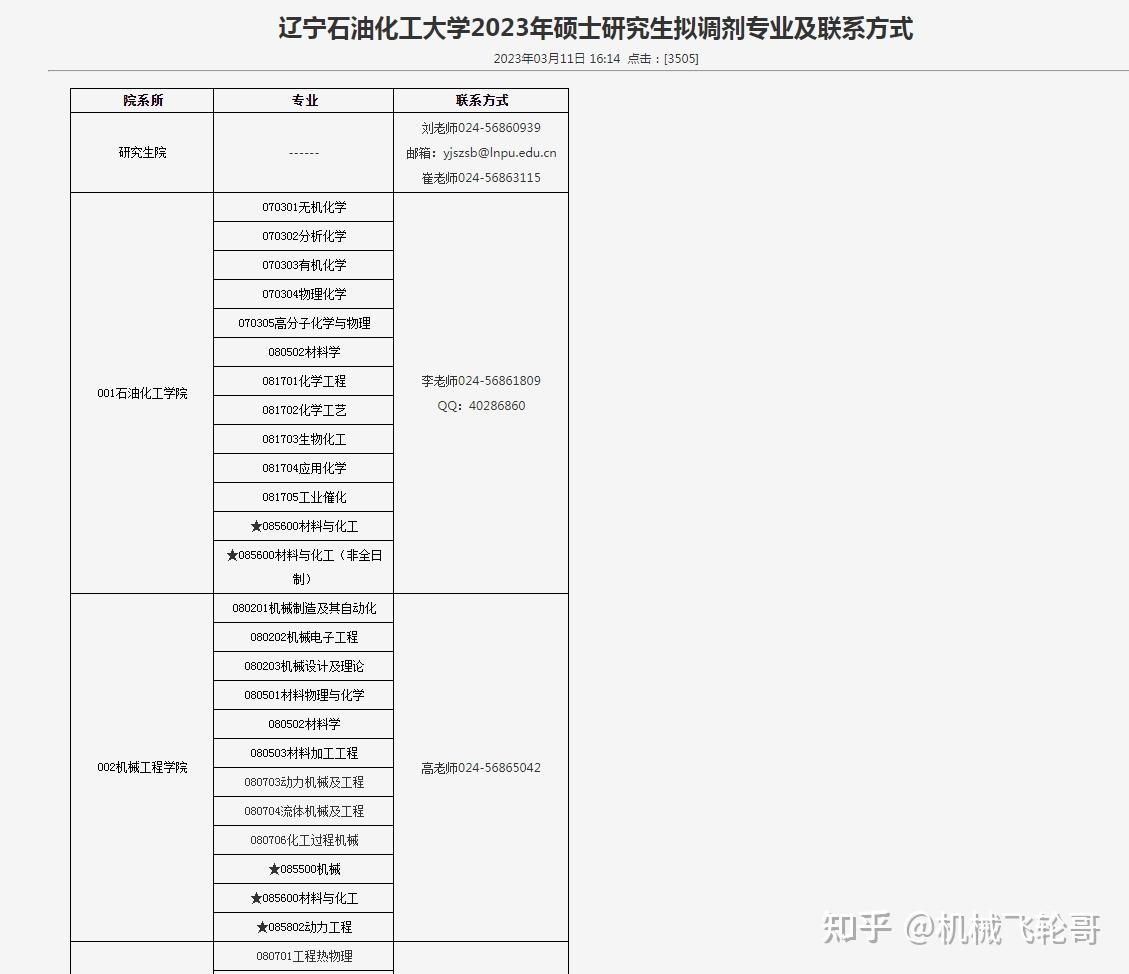The image size is (1129, 974).
Task: Click 崔老师024-56863115 contact
Action: pyautogui.click(x=481, y=178)
